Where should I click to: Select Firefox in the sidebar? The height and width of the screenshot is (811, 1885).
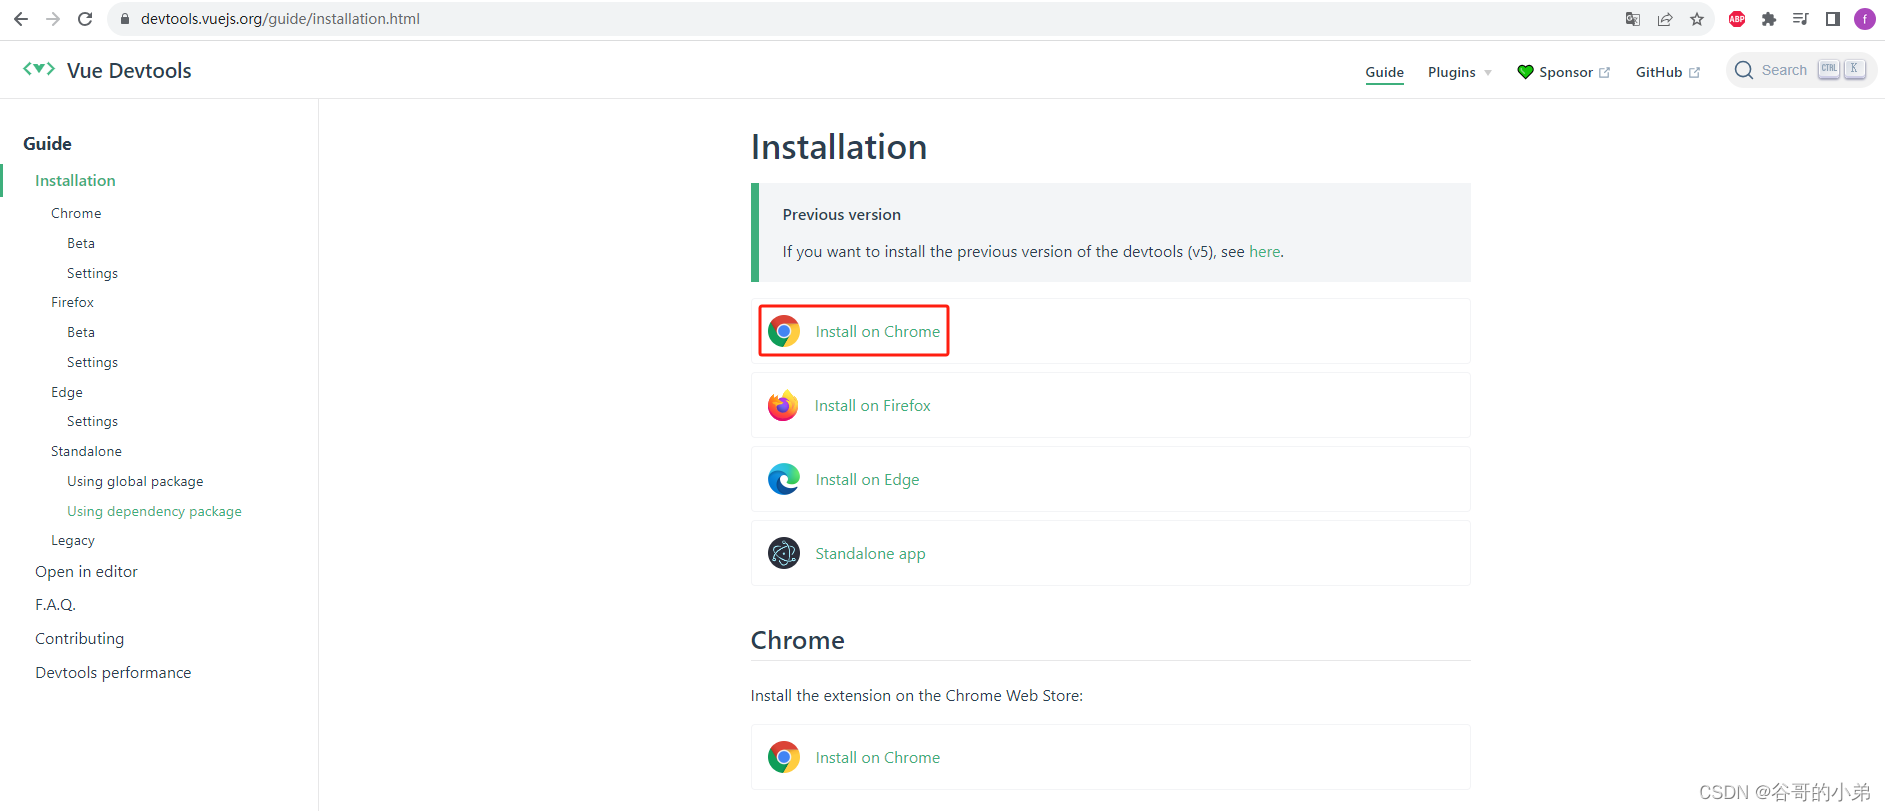tap(72, 302)
